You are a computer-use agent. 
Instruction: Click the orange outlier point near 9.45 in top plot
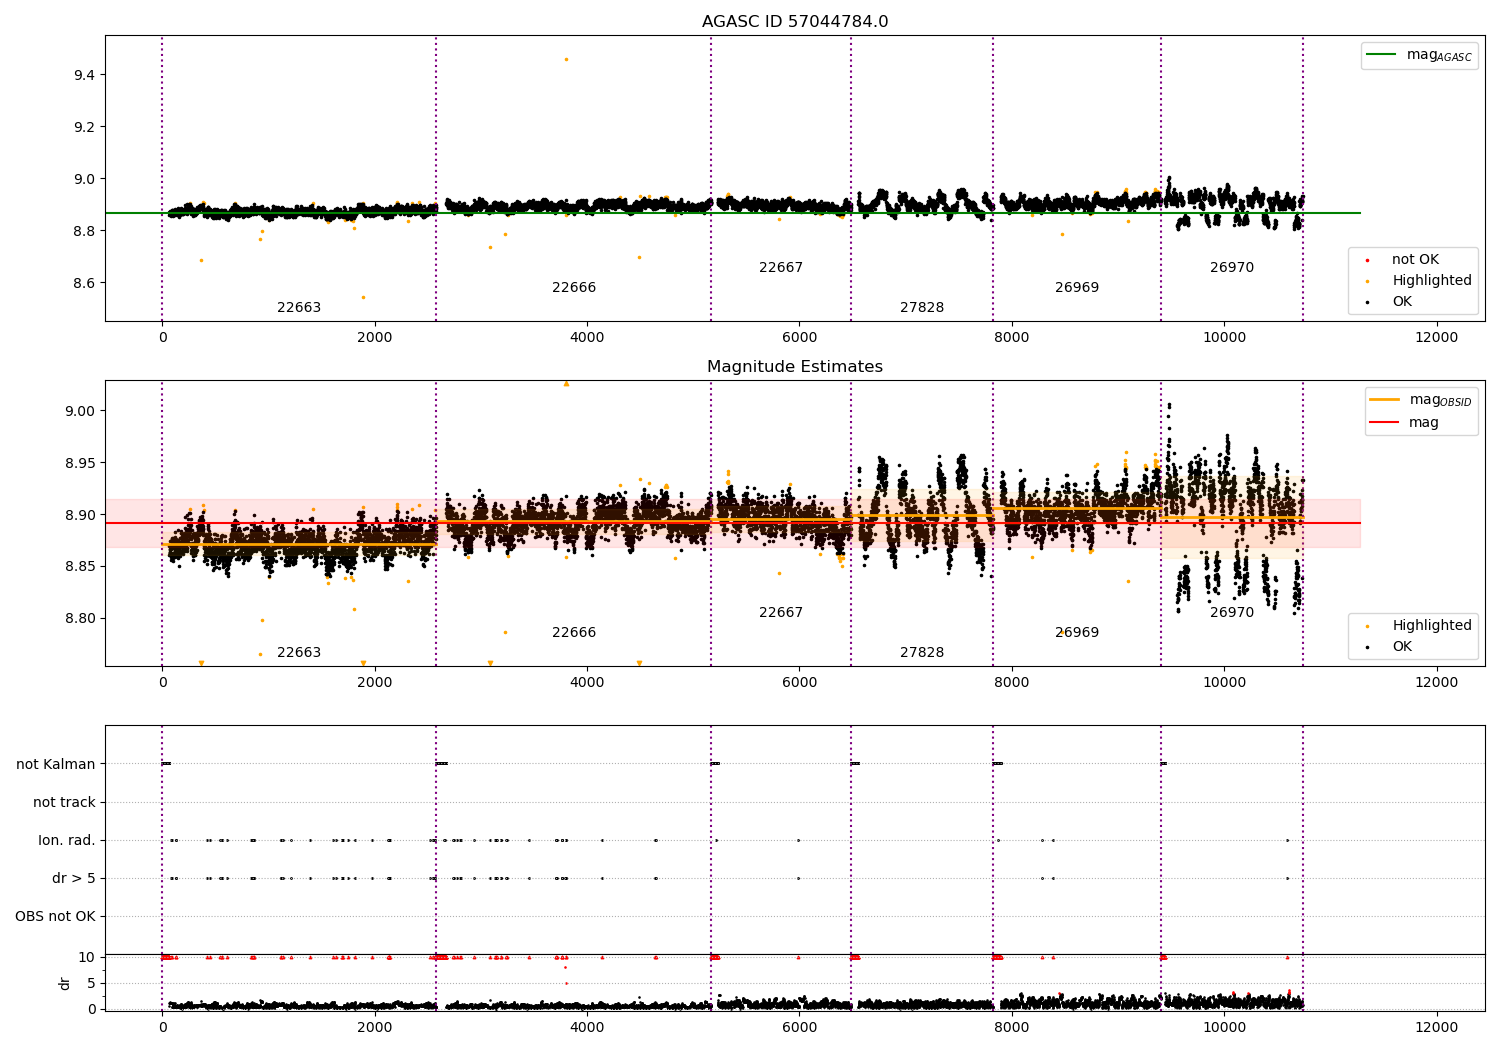(x=566, y=59)
